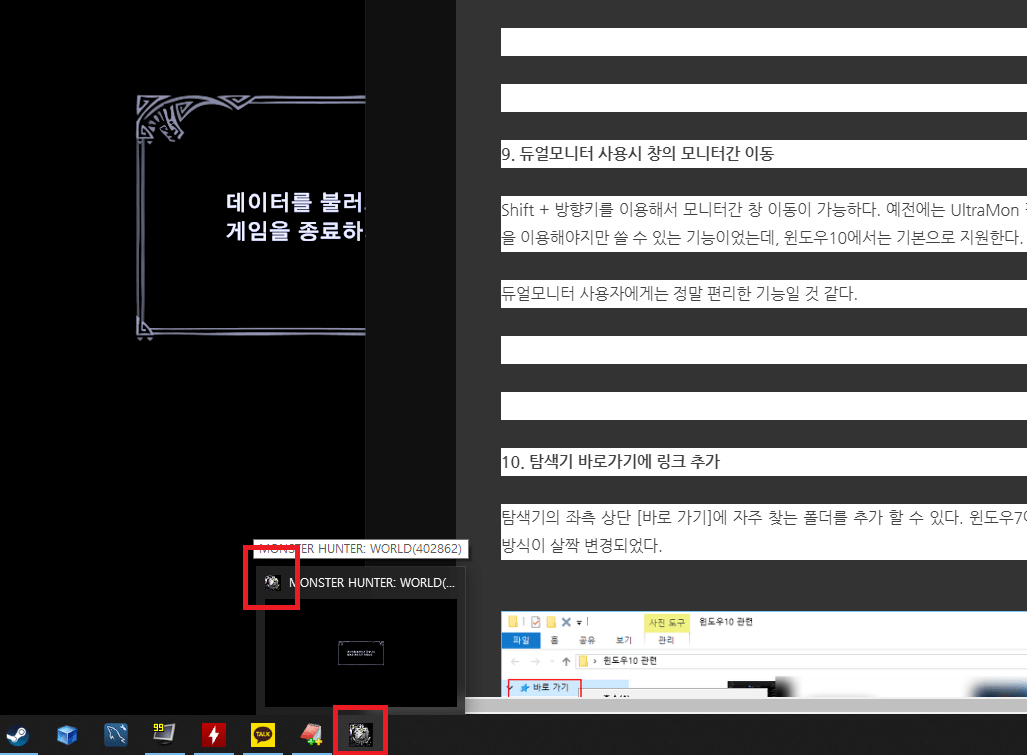
Task: Click the New Folder icon in Explorer toolbar
Action: coord(551,622)
